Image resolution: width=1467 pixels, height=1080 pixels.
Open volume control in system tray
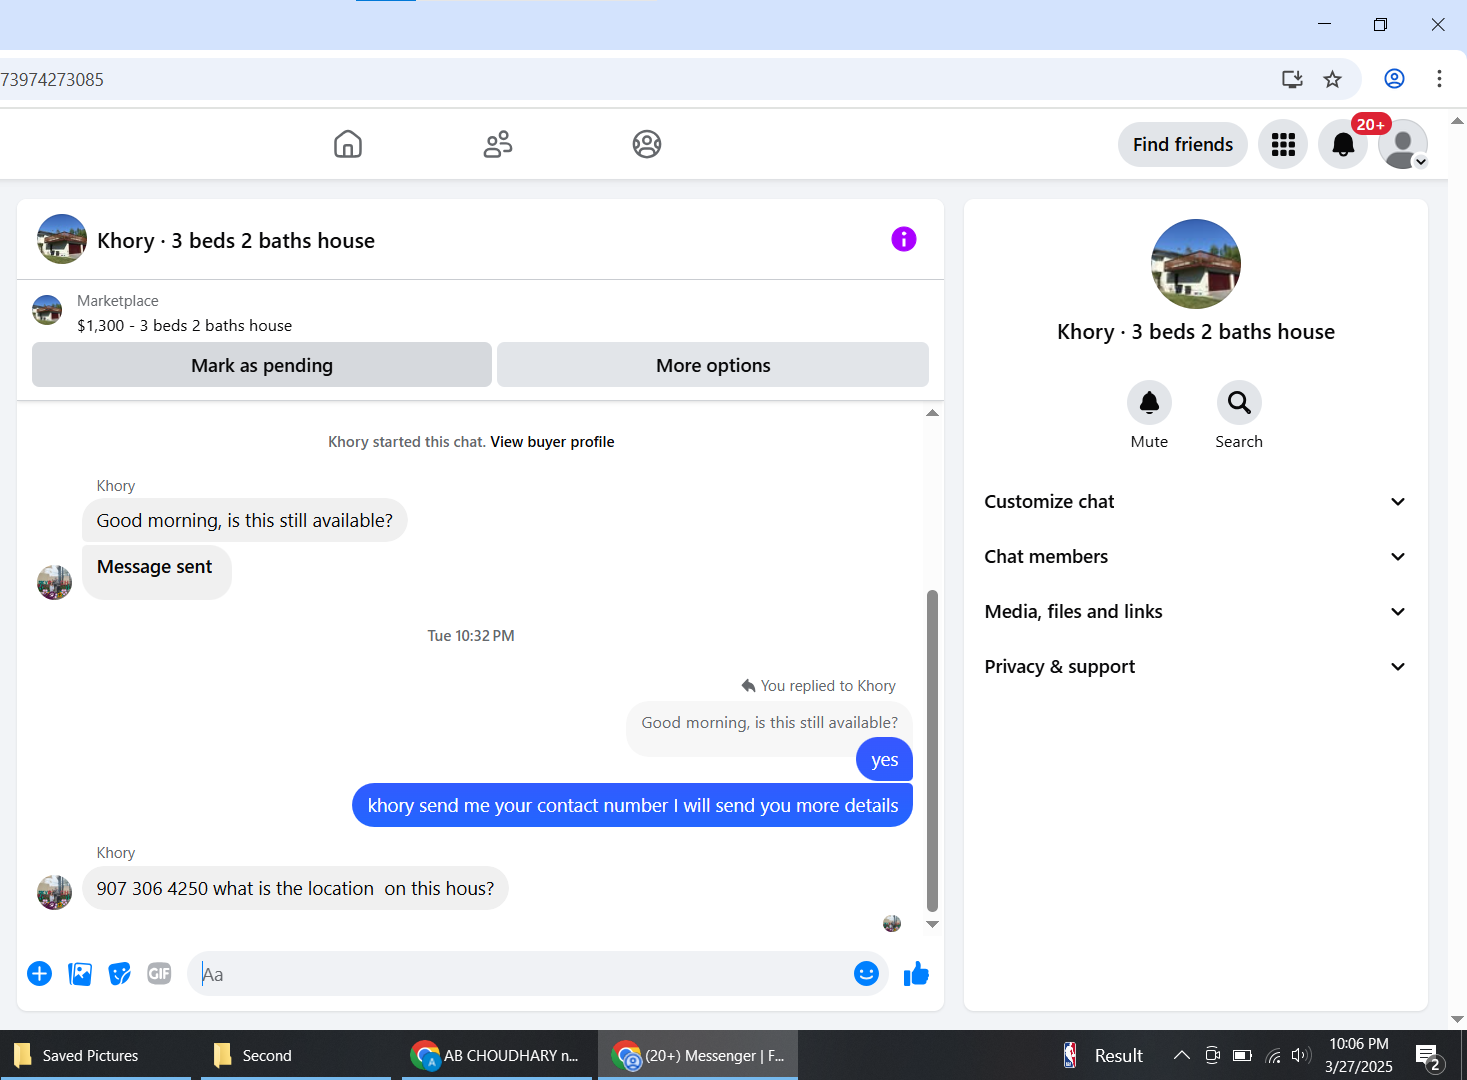point(1300,1055)
